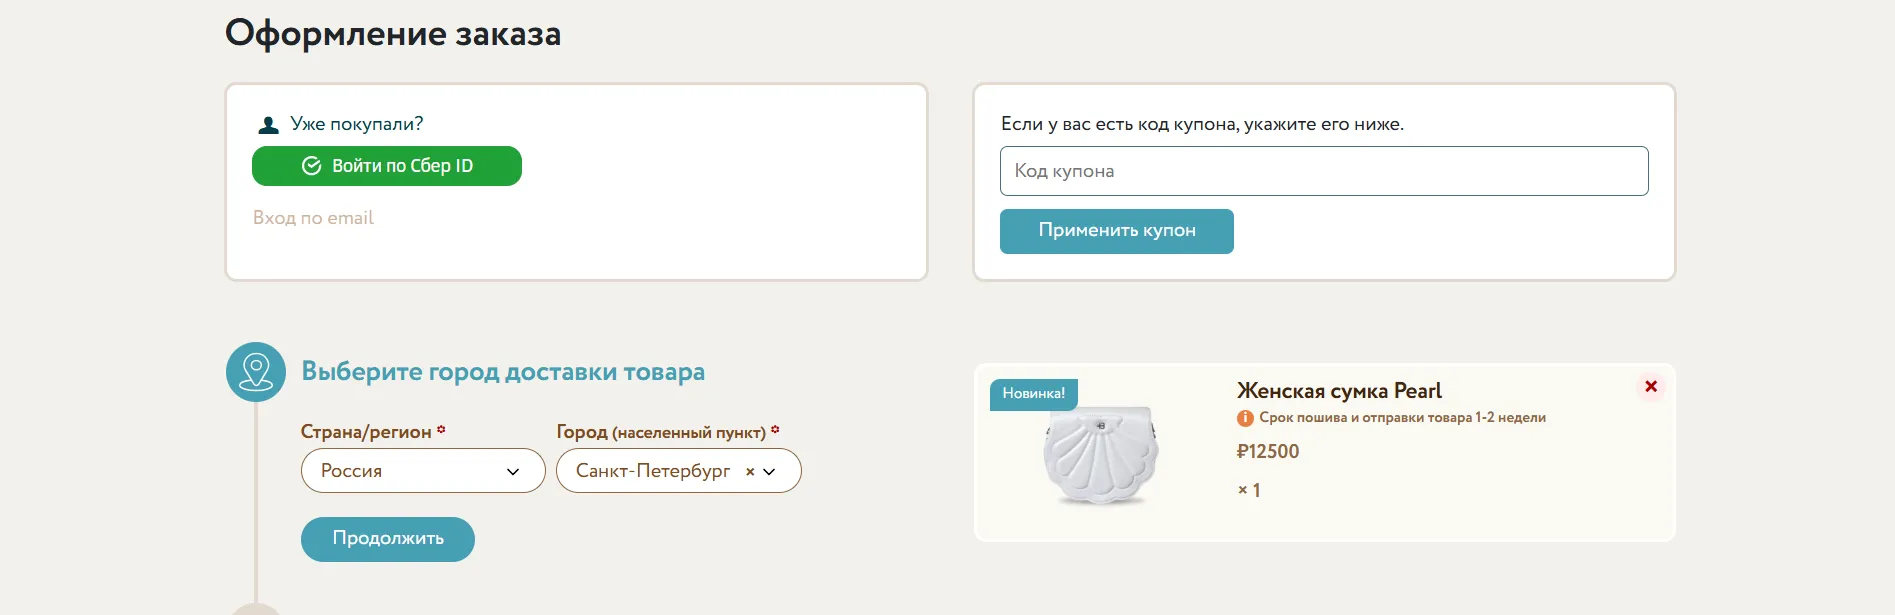Click the user silhouette icon beside Уже покупали?
The width and height of the screenshot is (1895, 615).
click(x=268, y=125)
